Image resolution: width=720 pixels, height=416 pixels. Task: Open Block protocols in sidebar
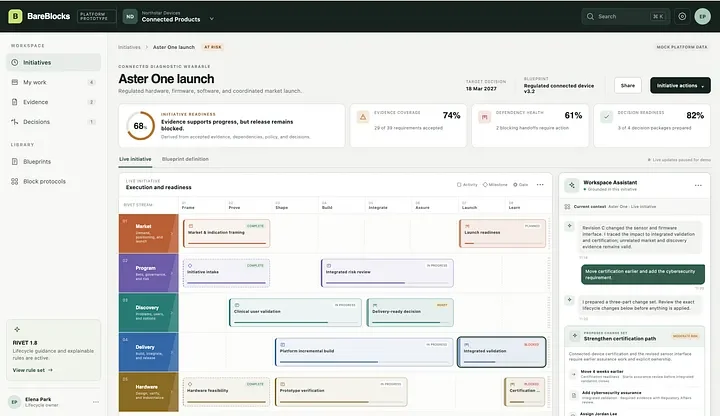53,181
